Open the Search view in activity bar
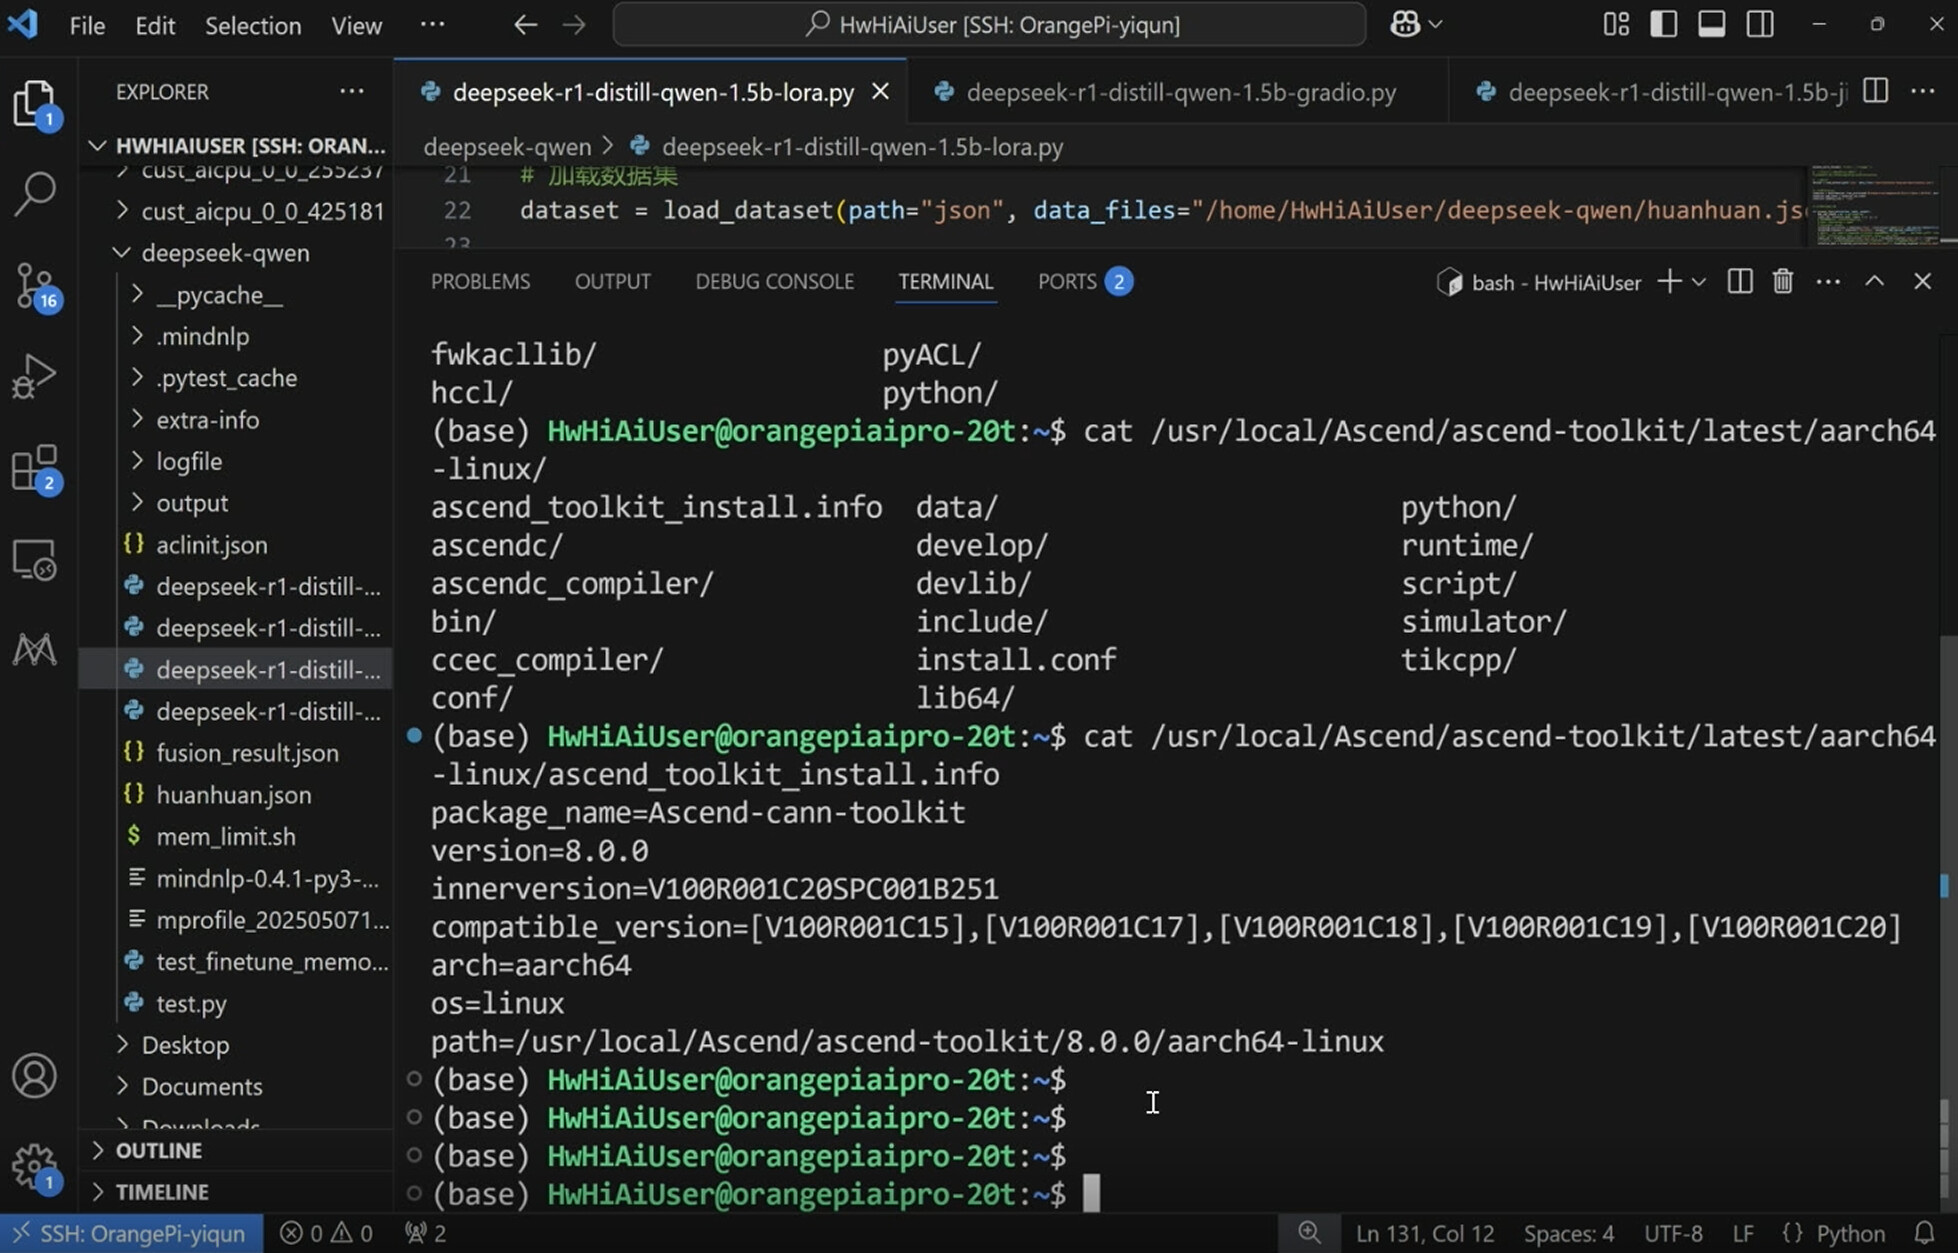Screen dimensions: 1958x1253 35,193
